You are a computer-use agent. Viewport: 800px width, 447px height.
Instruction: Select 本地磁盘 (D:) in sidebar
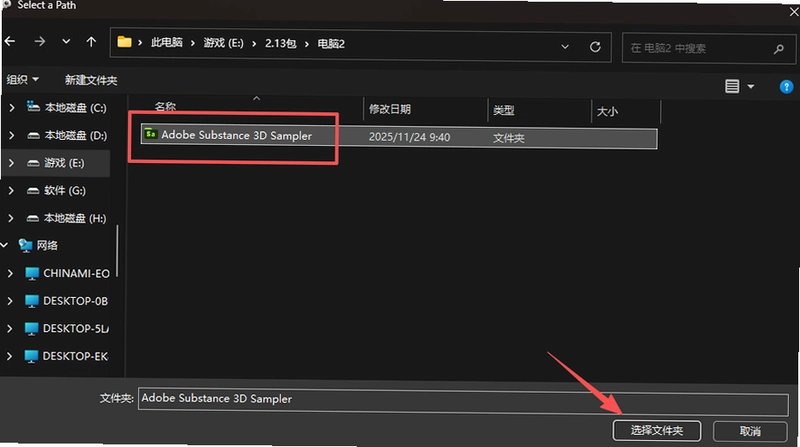(x=76, y=135)
